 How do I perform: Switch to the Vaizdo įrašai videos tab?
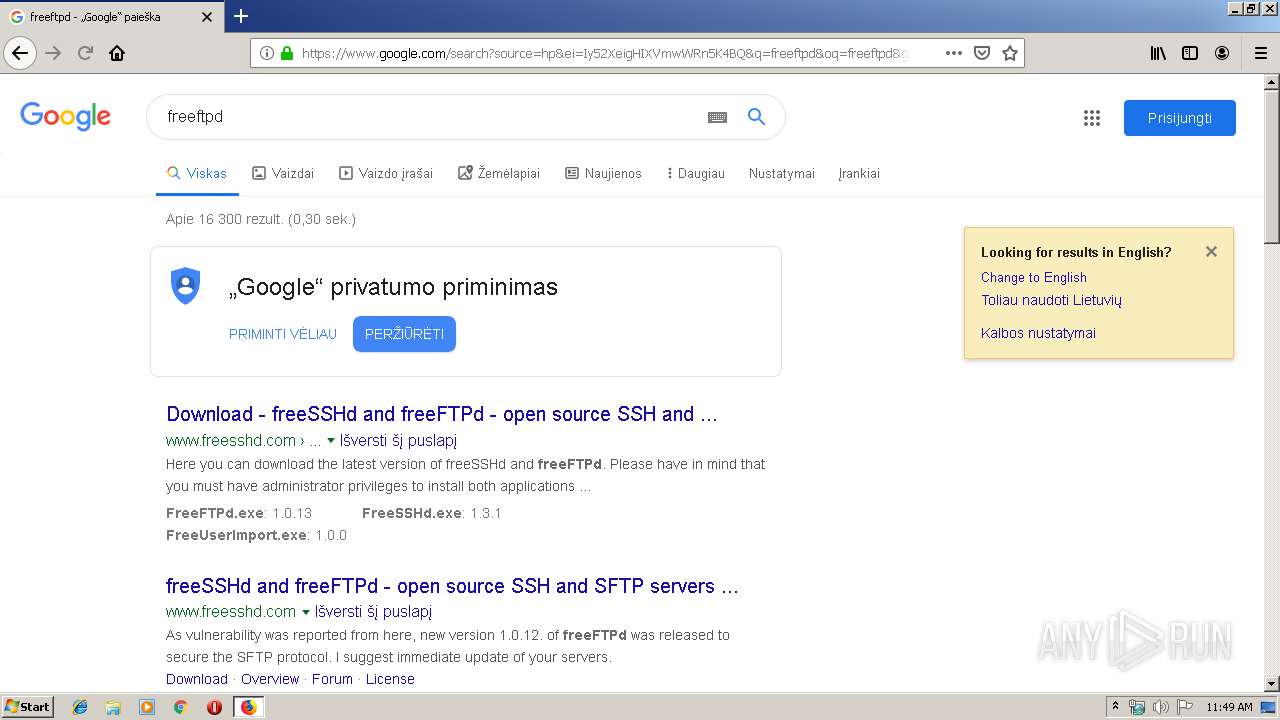386,173
